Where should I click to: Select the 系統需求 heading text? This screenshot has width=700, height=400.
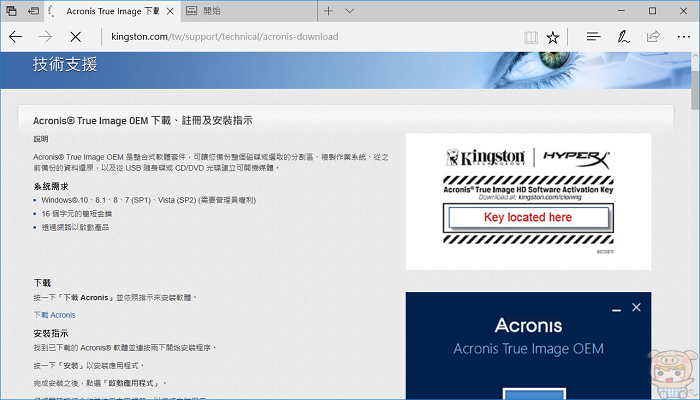coord(51,186)
